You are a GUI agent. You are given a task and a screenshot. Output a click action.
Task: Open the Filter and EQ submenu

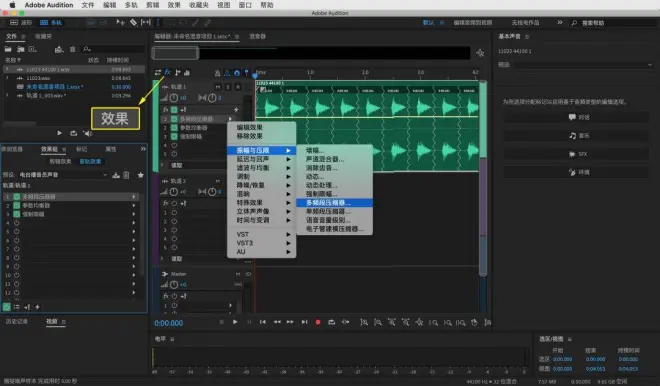261,168
